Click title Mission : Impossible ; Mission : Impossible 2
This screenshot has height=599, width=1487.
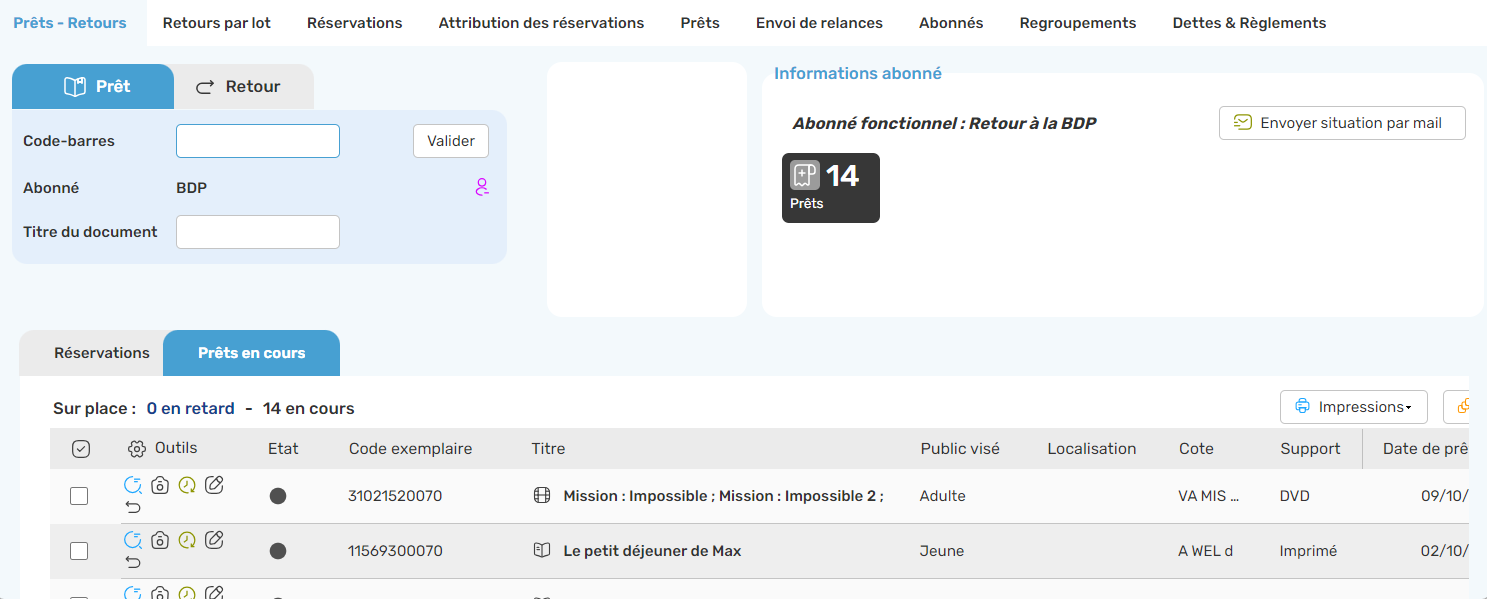coord(723,496)
